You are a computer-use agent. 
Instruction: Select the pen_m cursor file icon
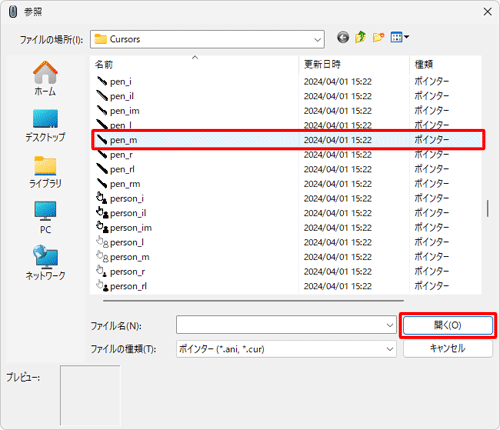click(102, 140)
